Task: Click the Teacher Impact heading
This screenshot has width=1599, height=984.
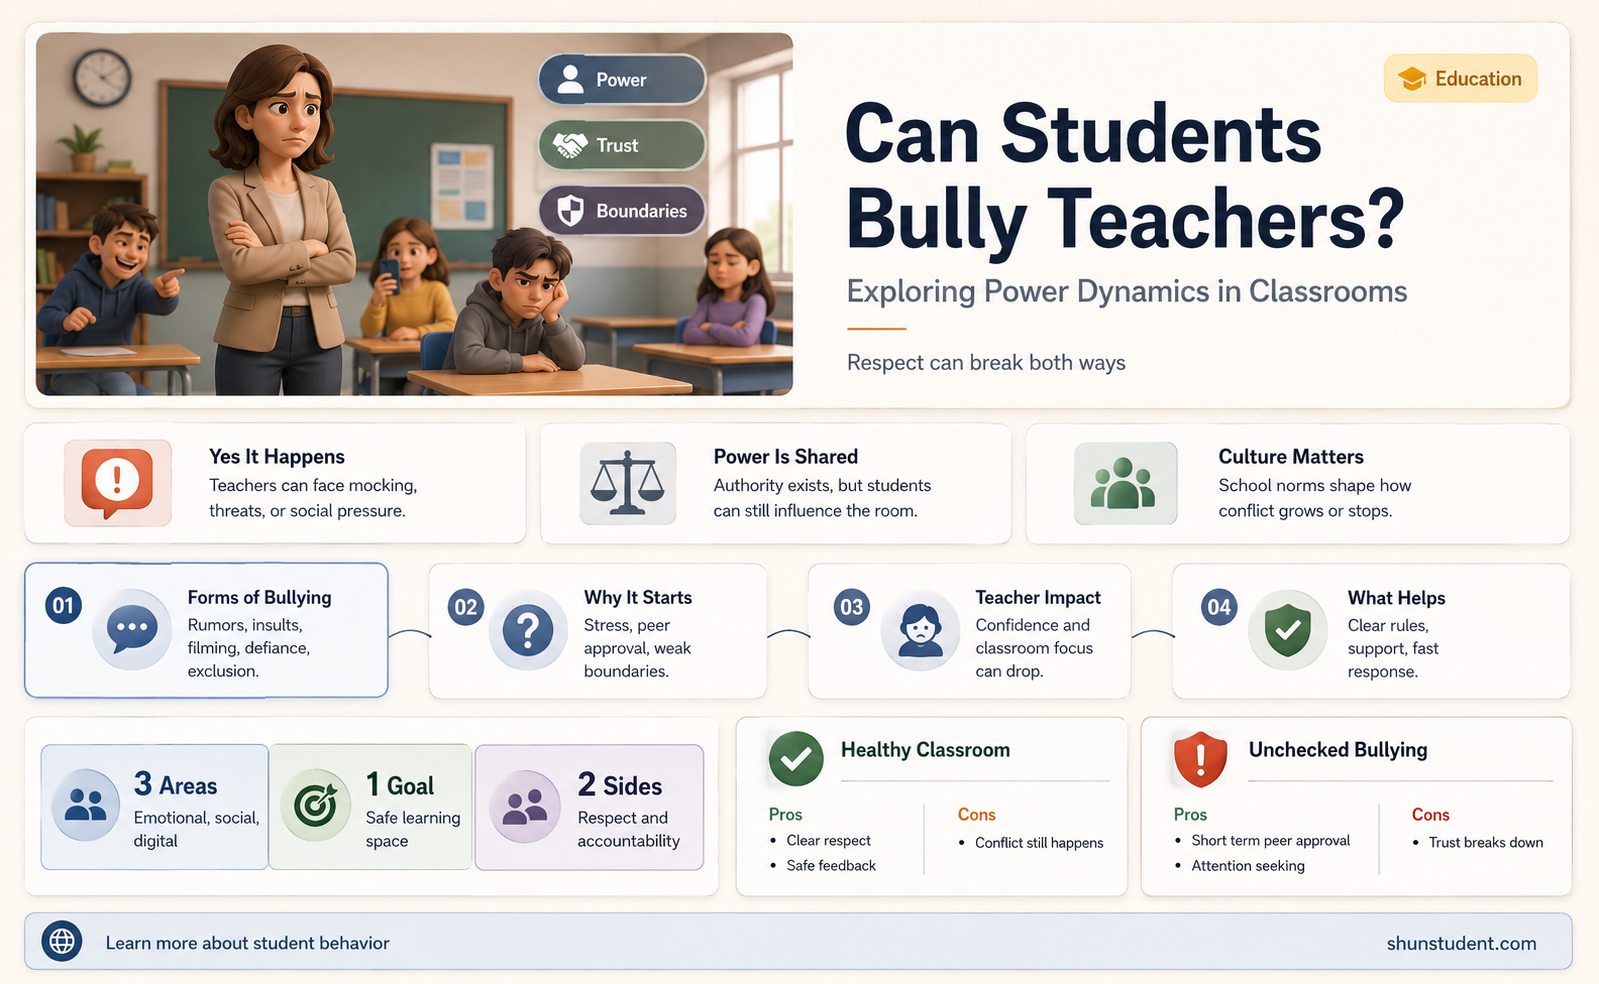Action: (1038, 597)
